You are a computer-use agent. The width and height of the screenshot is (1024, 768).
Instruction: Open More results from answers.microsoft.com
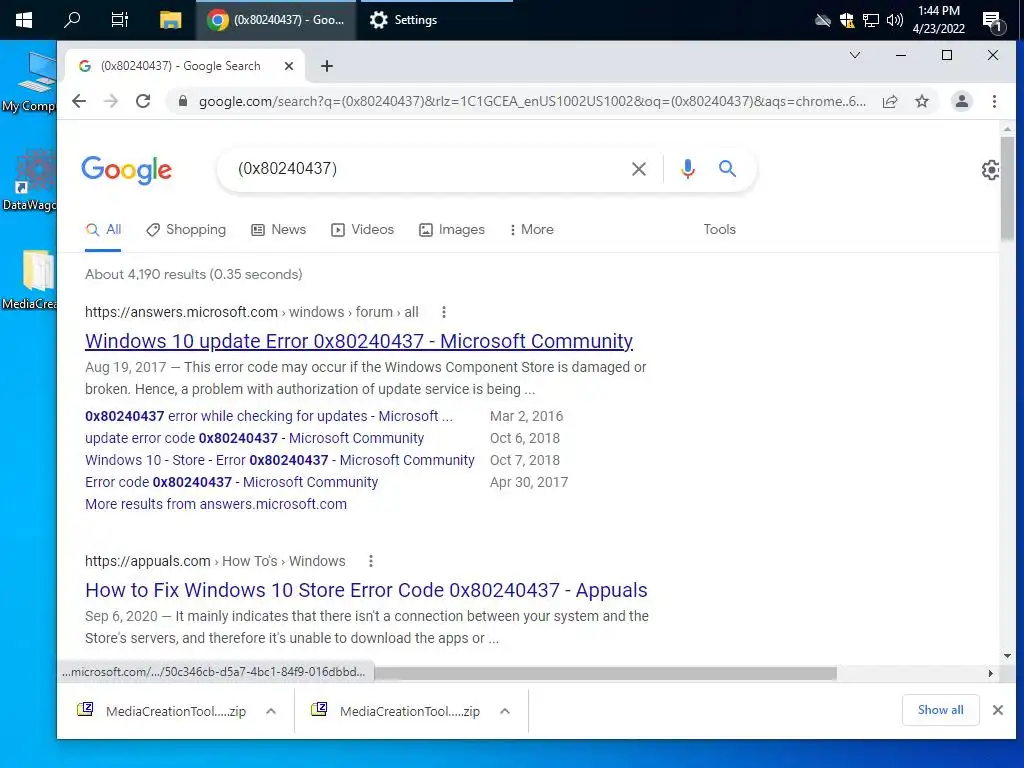(x=216, y=504)
